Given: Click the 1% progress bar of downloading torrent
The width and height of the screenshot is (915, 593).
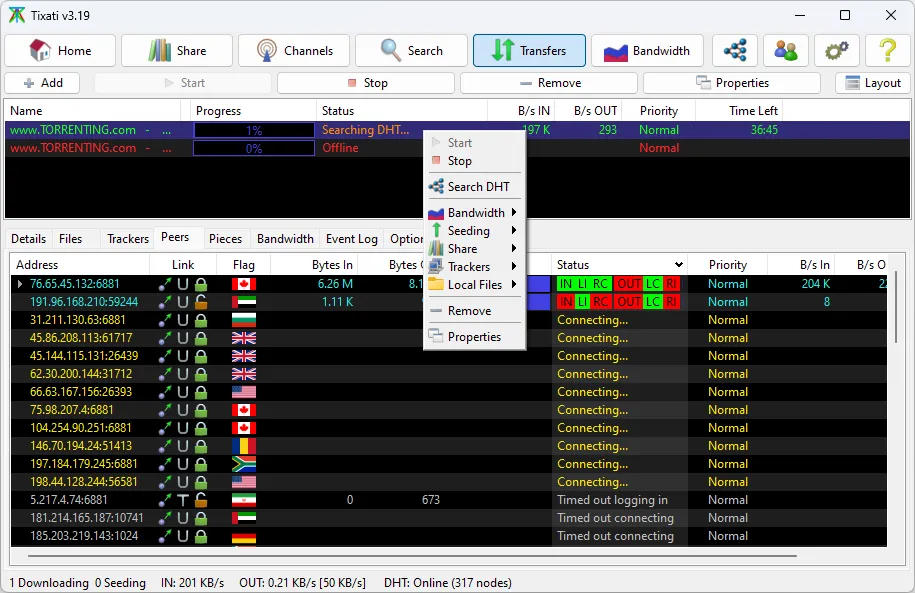Looking at the screenshot, I should click(254, 130).
